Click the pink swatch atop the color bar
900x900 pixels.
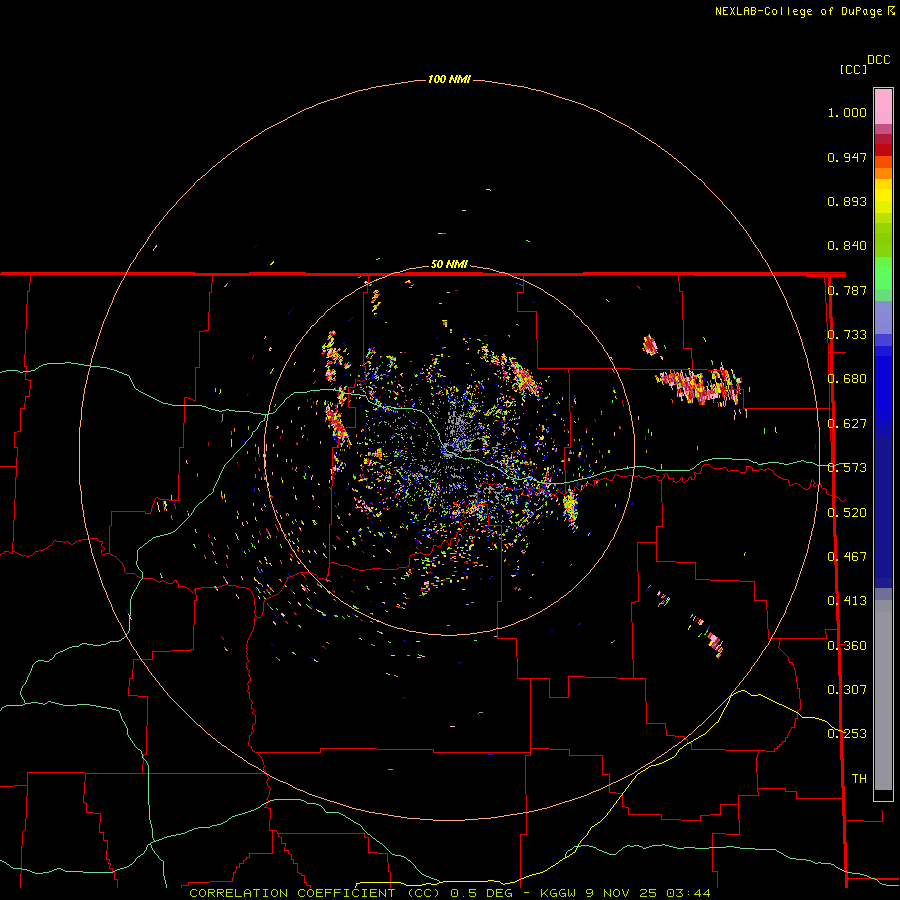883,106
